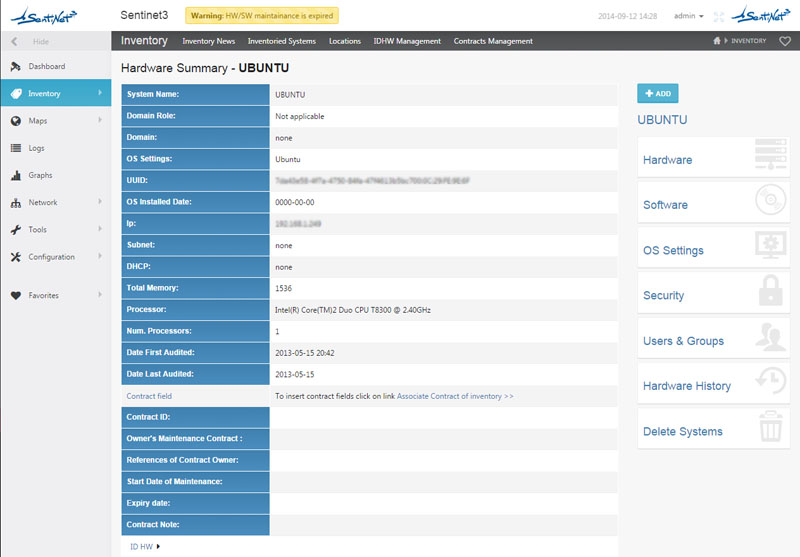This screenshot has width=800, height=557.
Task: Click the Logs label in sidebar
Action: (x=36, y=148)
